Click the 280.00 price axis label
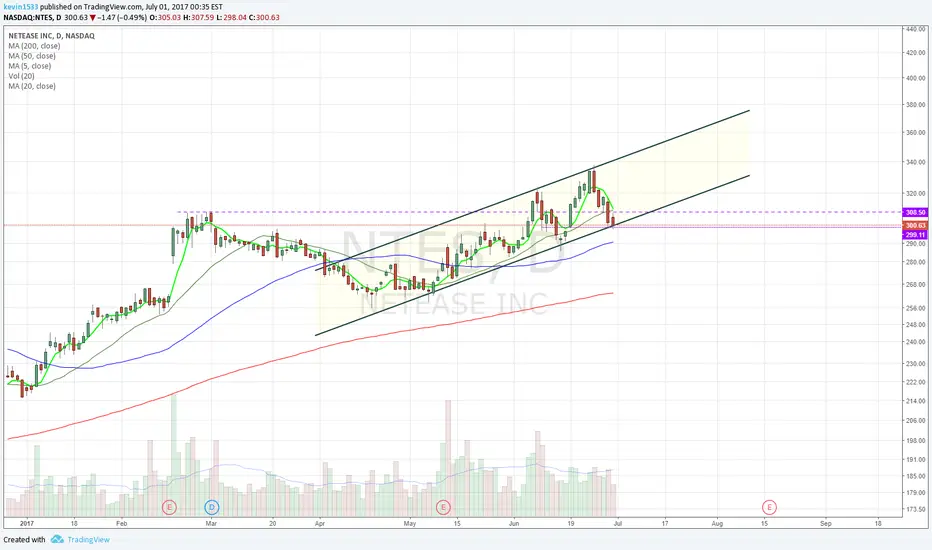 click(x=915, y=262)
